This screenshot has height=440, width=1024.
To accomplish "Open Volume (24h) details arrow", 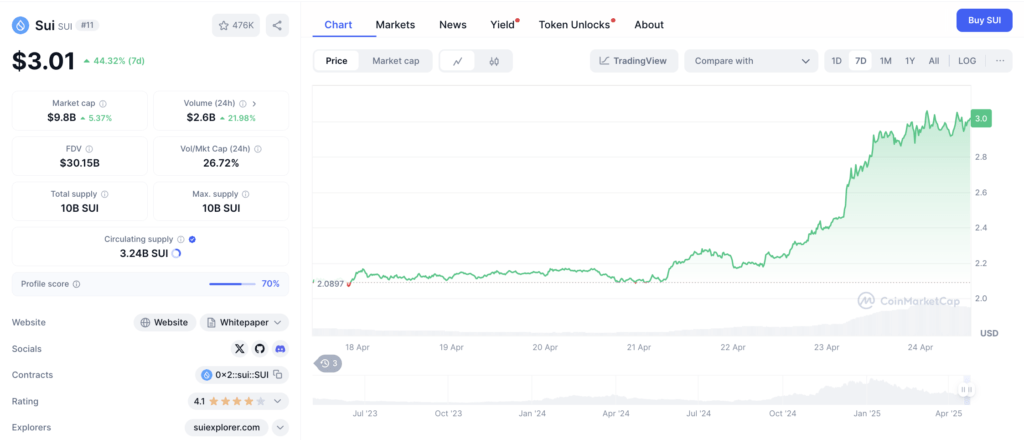I will pyautogui.click(x=254, y=103).
